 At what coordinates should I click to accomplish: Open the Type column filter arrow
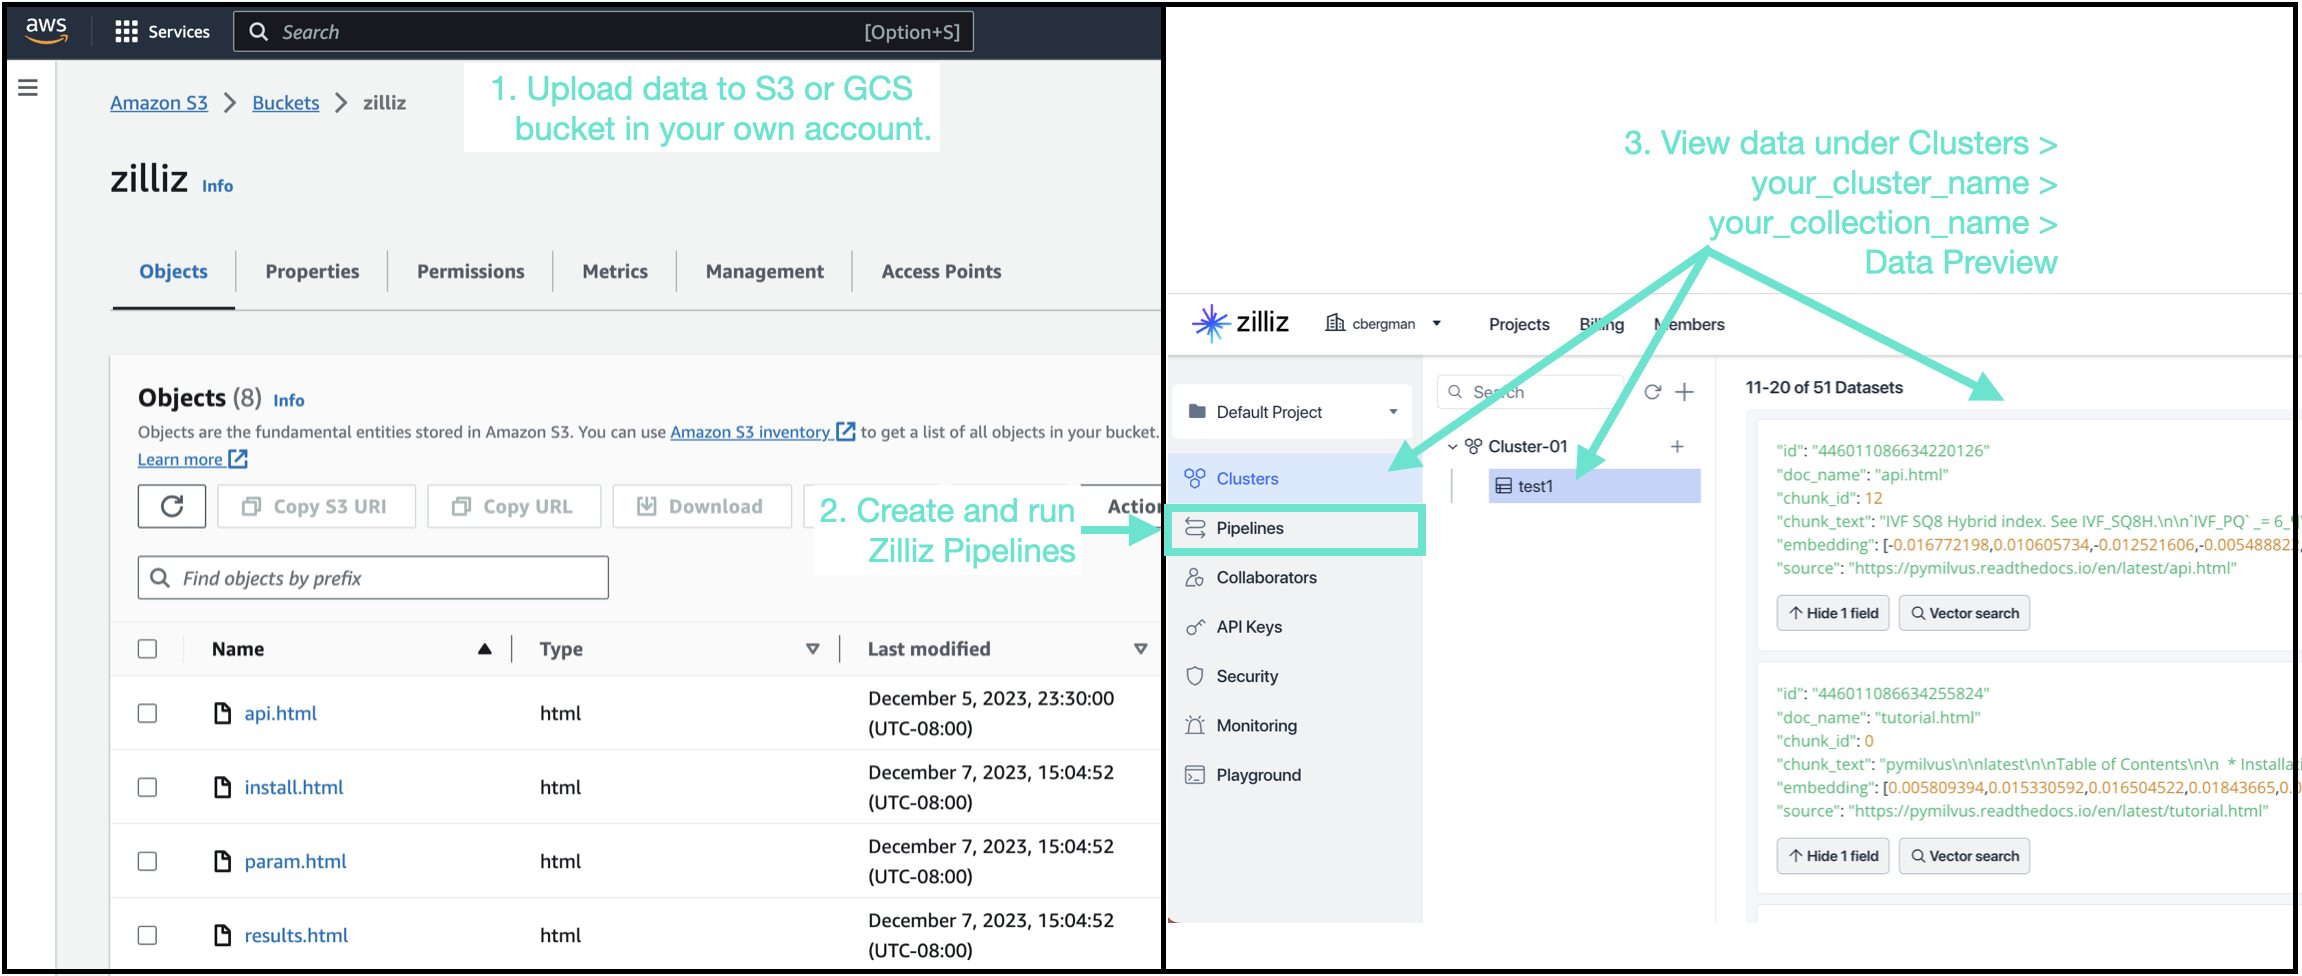point(813,649)
